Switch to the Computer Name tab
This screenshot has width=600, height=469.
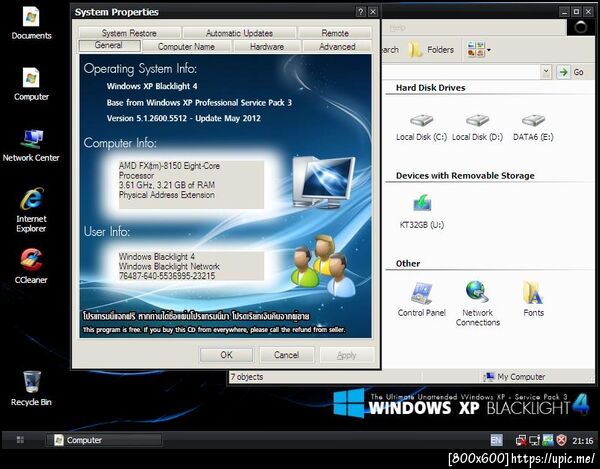click(186, 46)
